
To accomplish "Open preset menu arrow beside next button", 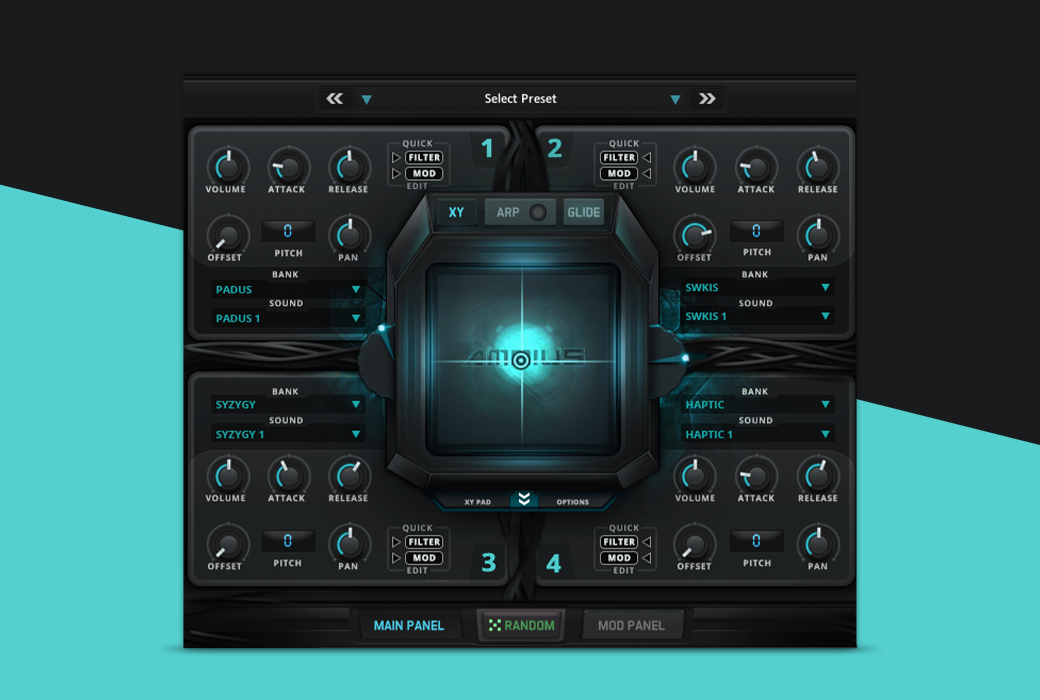I will (x=675, y=100).
